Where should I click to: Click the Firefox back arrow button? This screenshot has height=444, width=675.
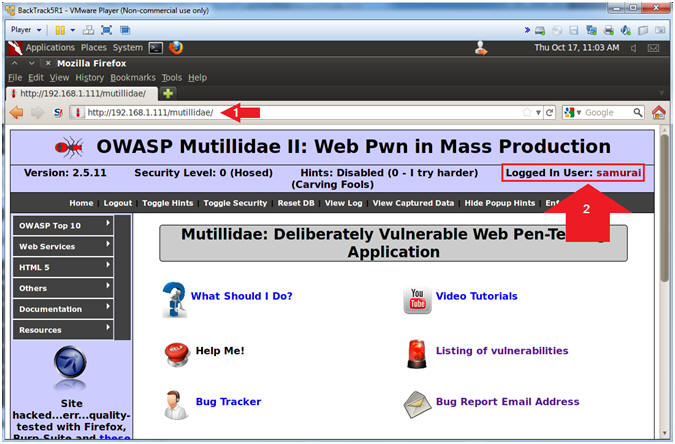[16, 113]
